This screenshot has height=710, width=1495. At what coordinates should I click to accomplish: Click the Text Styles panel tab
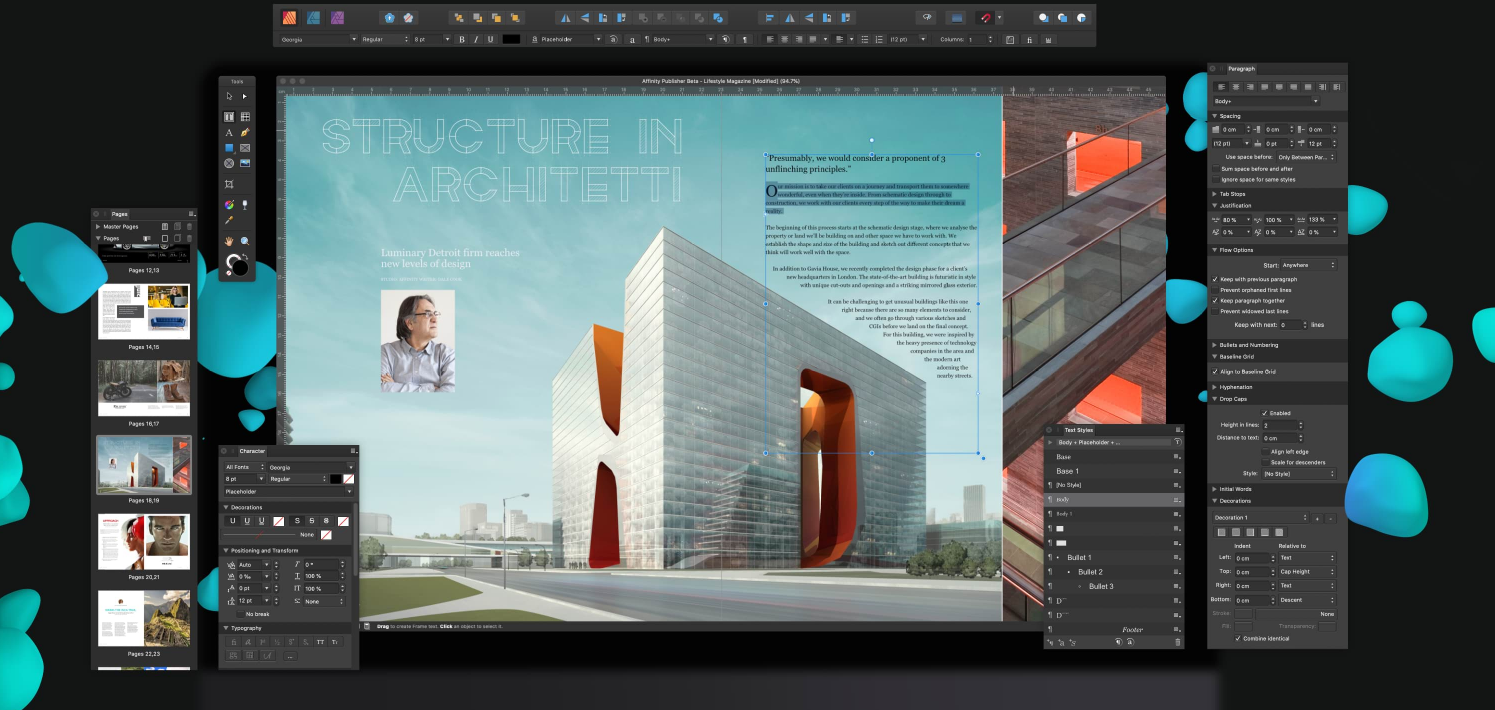(x=1078, y=430)
